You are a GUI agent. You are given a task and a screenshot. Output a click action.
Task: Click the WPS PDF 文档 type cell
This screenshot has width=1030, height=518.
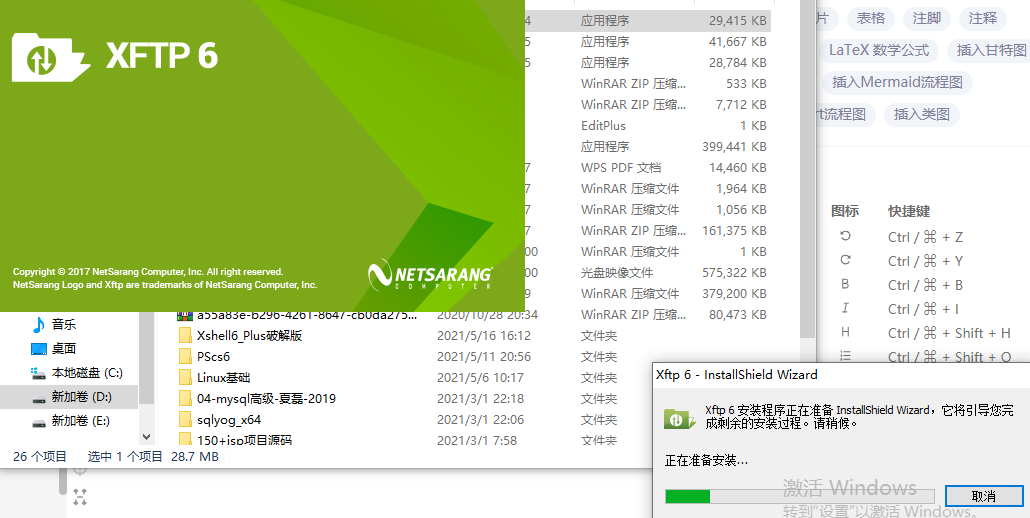621,167
